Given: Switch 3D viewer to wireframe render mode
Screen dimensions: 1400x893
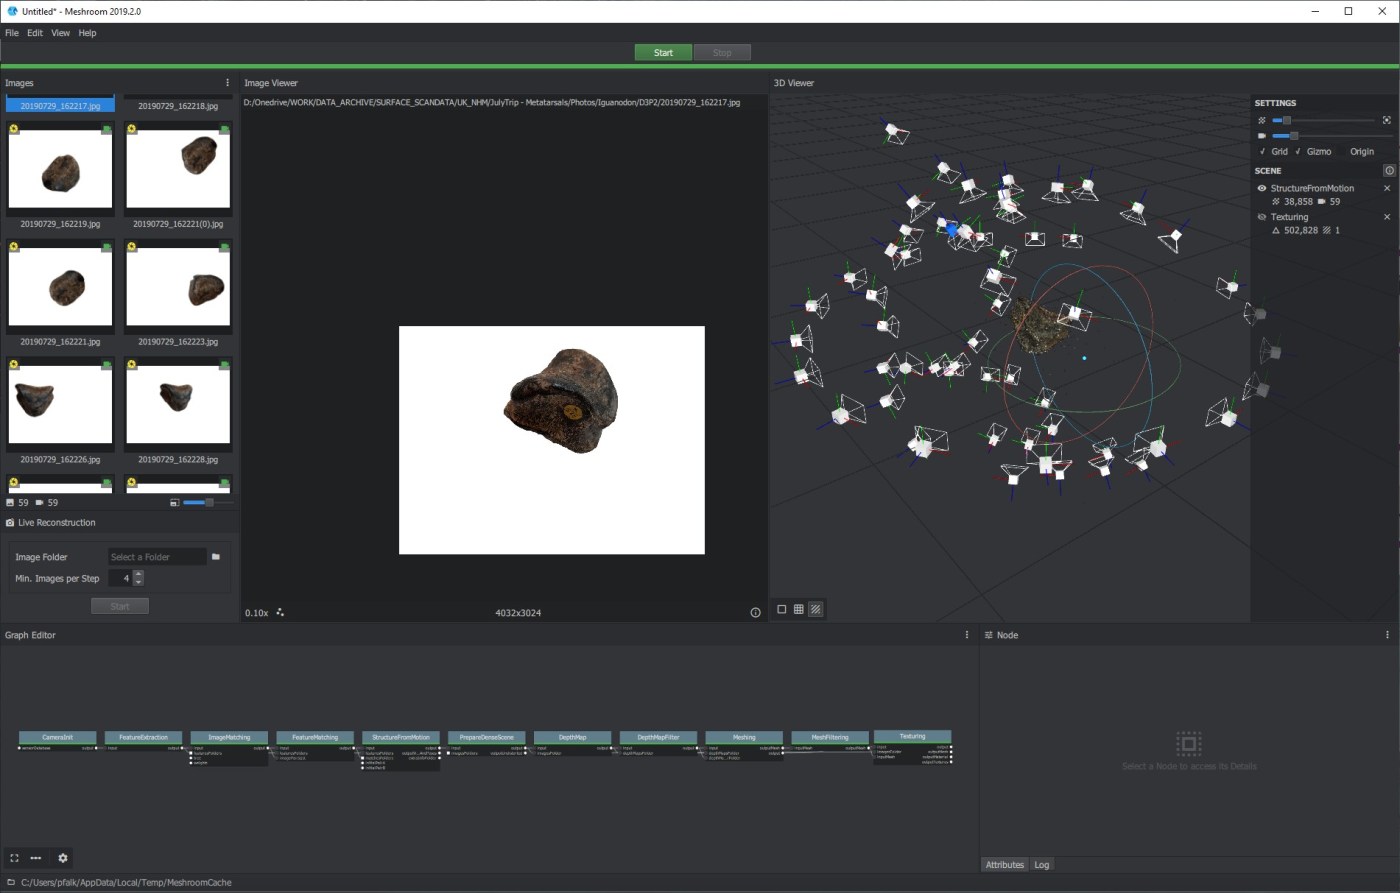Looking at the screenshot, I should click(799, 609).
